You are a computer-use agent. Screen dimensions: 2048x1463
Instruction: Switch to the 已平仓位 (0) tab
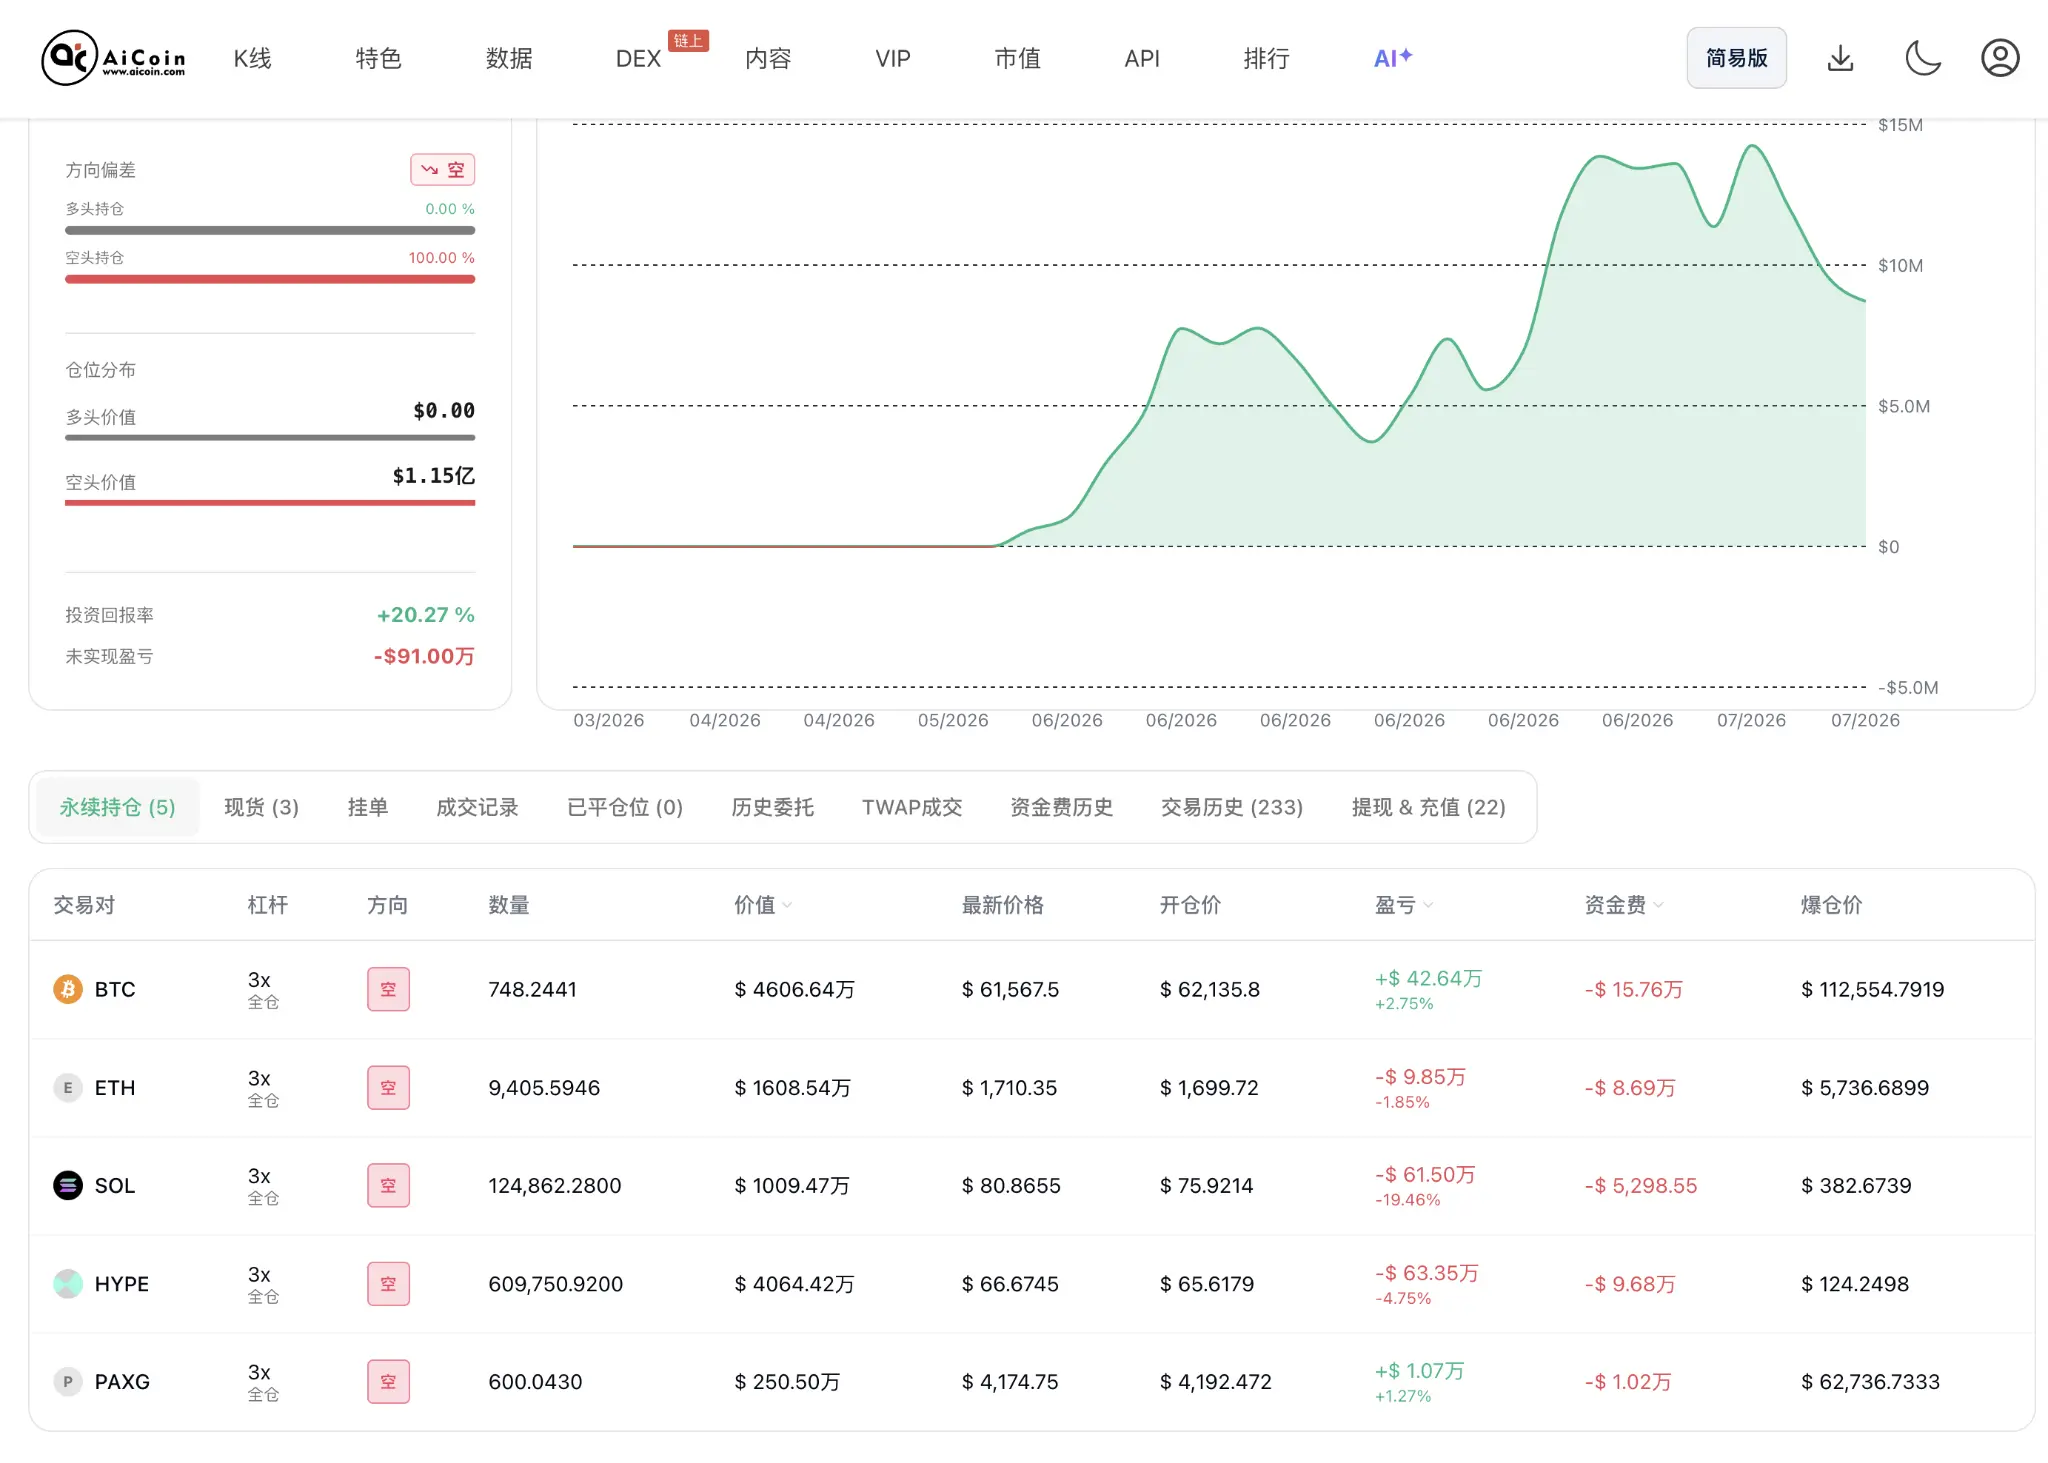[625, 807]
